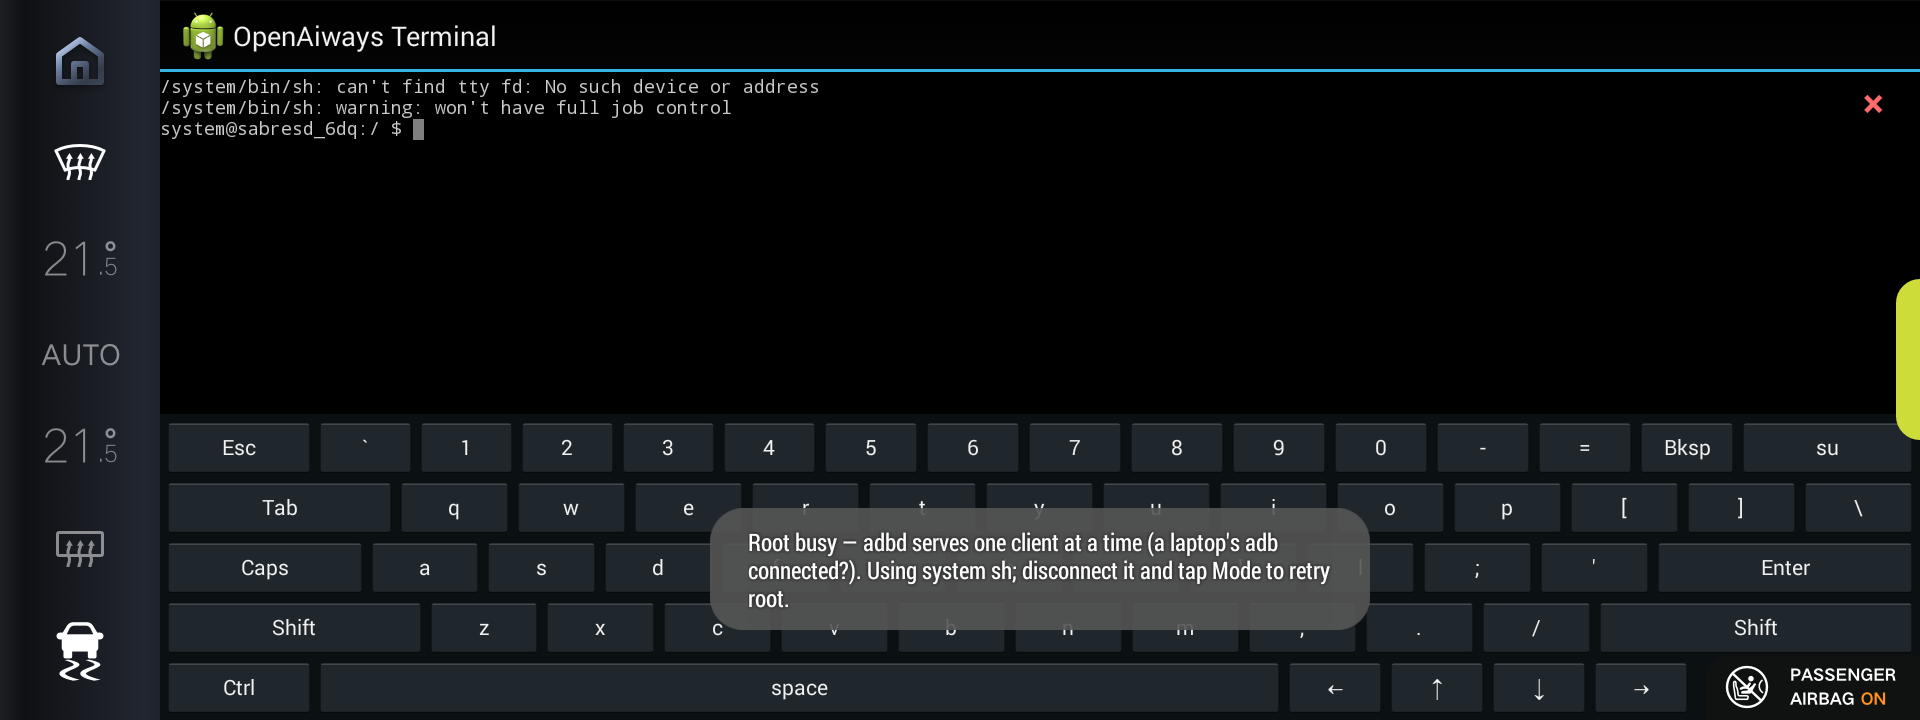1920x720 pixels.
Task: Tap the e key
Action: click(x=688, y=508)
